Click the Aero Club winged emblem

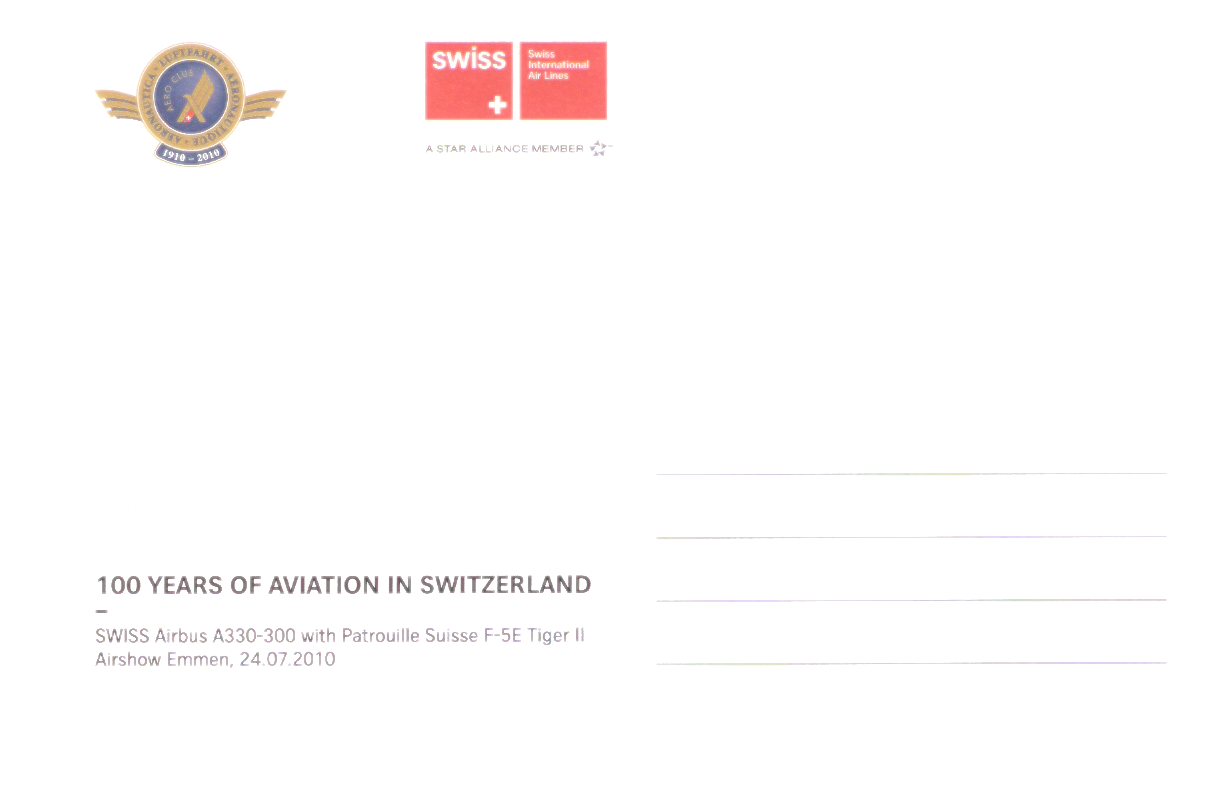(x=190, y=104)
